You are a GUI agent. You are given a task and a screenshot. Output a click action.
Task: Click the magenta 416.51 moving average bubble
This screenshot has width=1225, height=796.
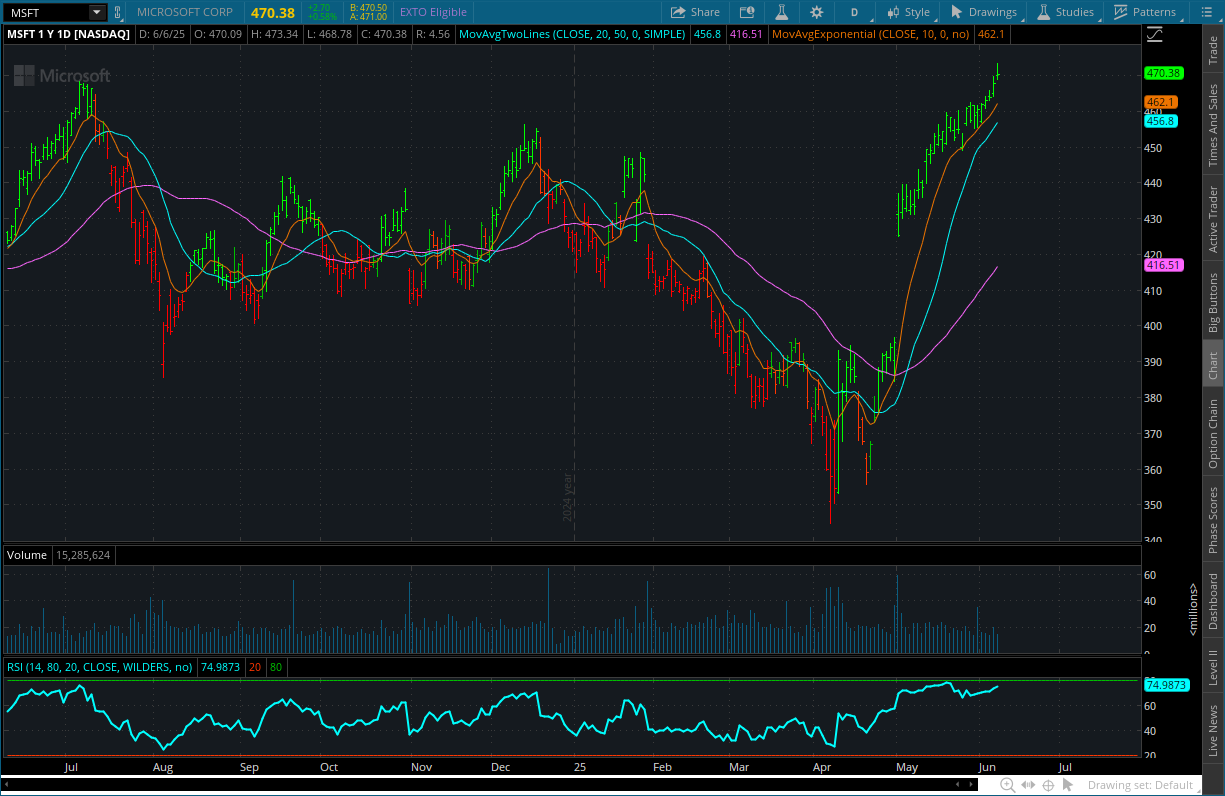[x=1164, y=265]
